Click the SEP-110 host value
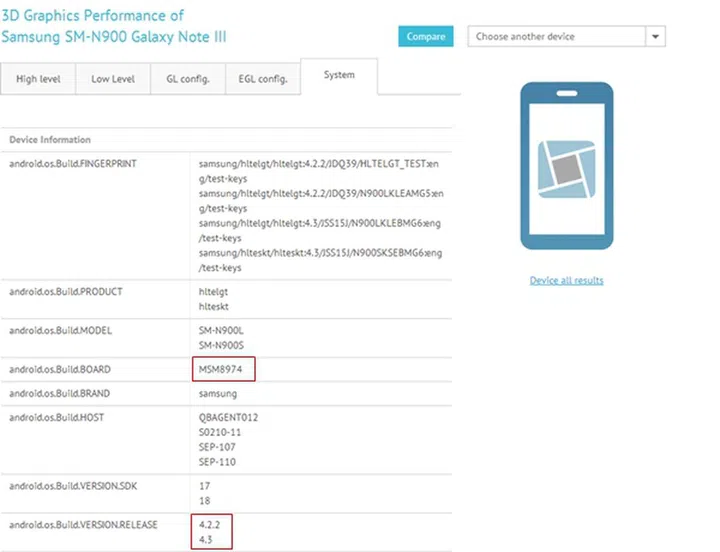The width and height of the screenshot is (720, 552). (217, 462)
